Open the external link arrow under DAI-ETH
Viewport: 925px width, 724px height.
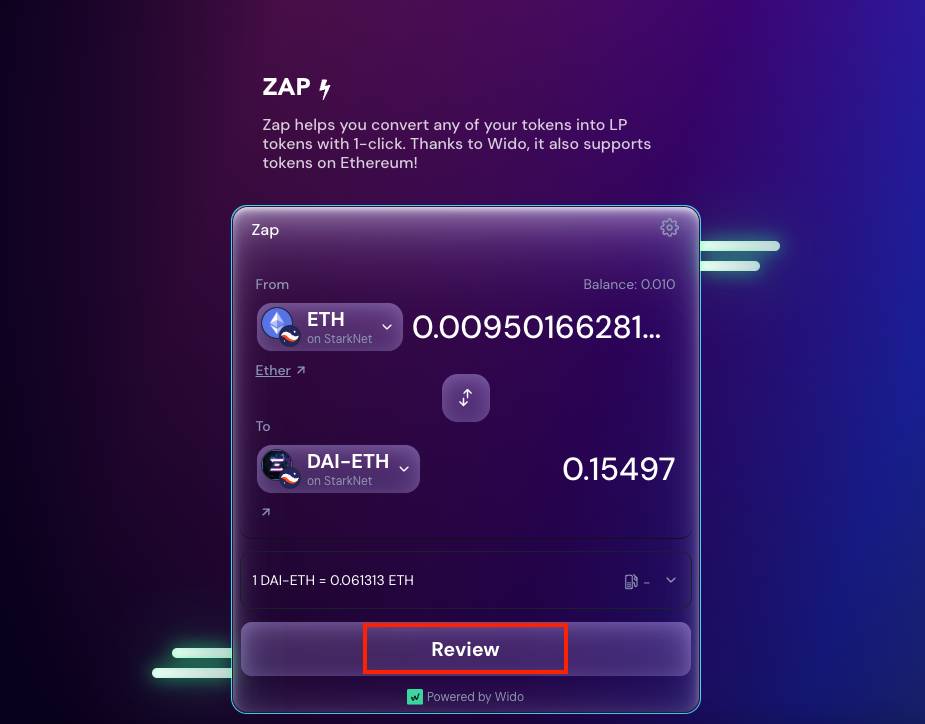[x=265, y=512]
